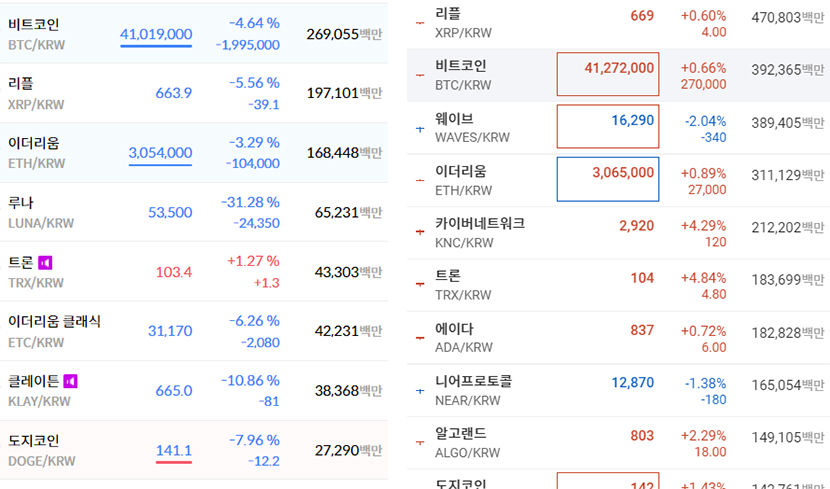Click the red candle icon beside 카이버네트워크
The image size is (830, 489).
(x=420, y=233)
